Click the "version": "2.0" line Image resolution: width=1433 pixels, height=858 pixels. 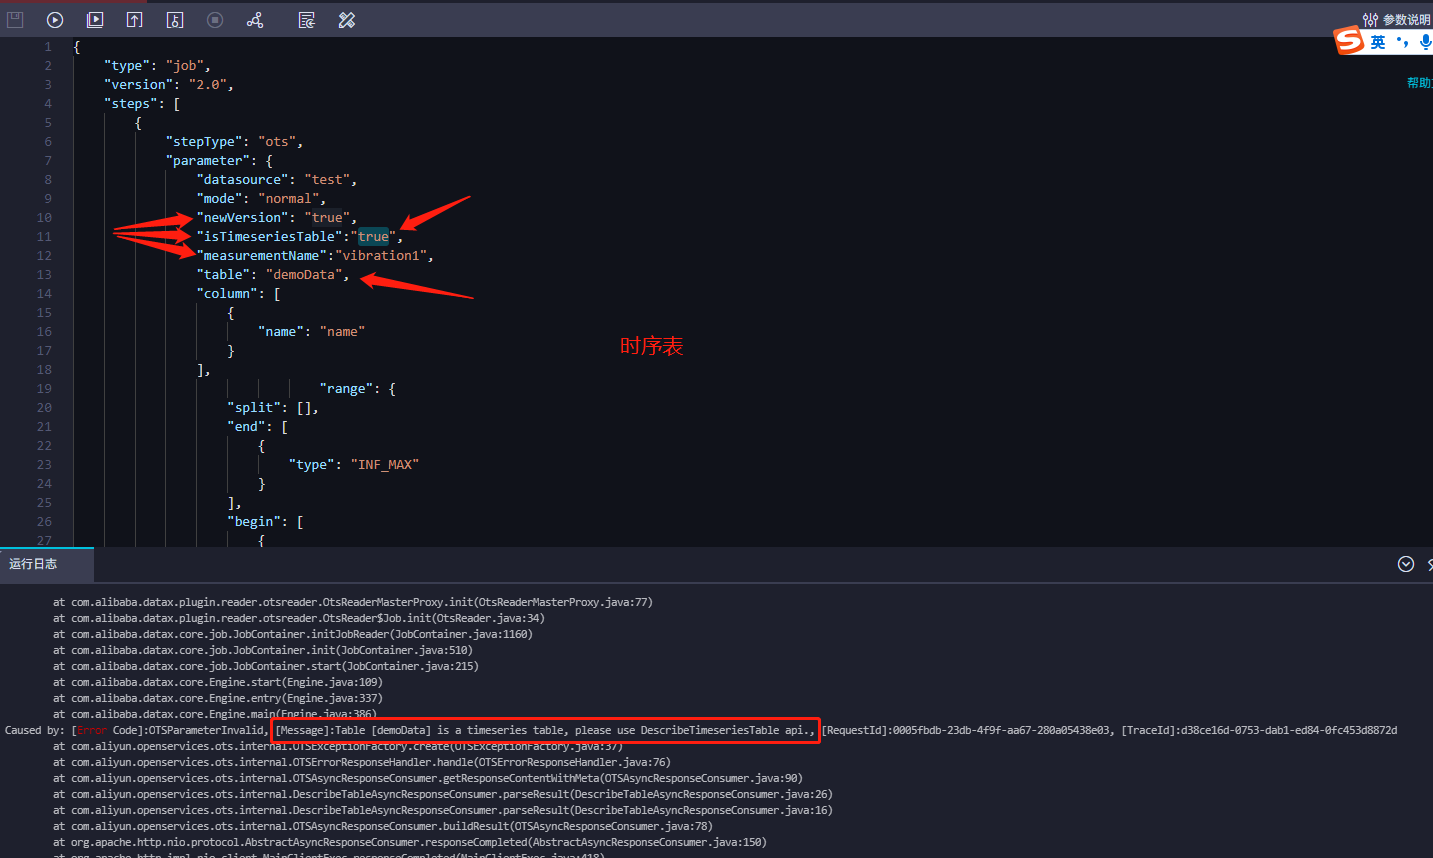[x=168, y=84]
